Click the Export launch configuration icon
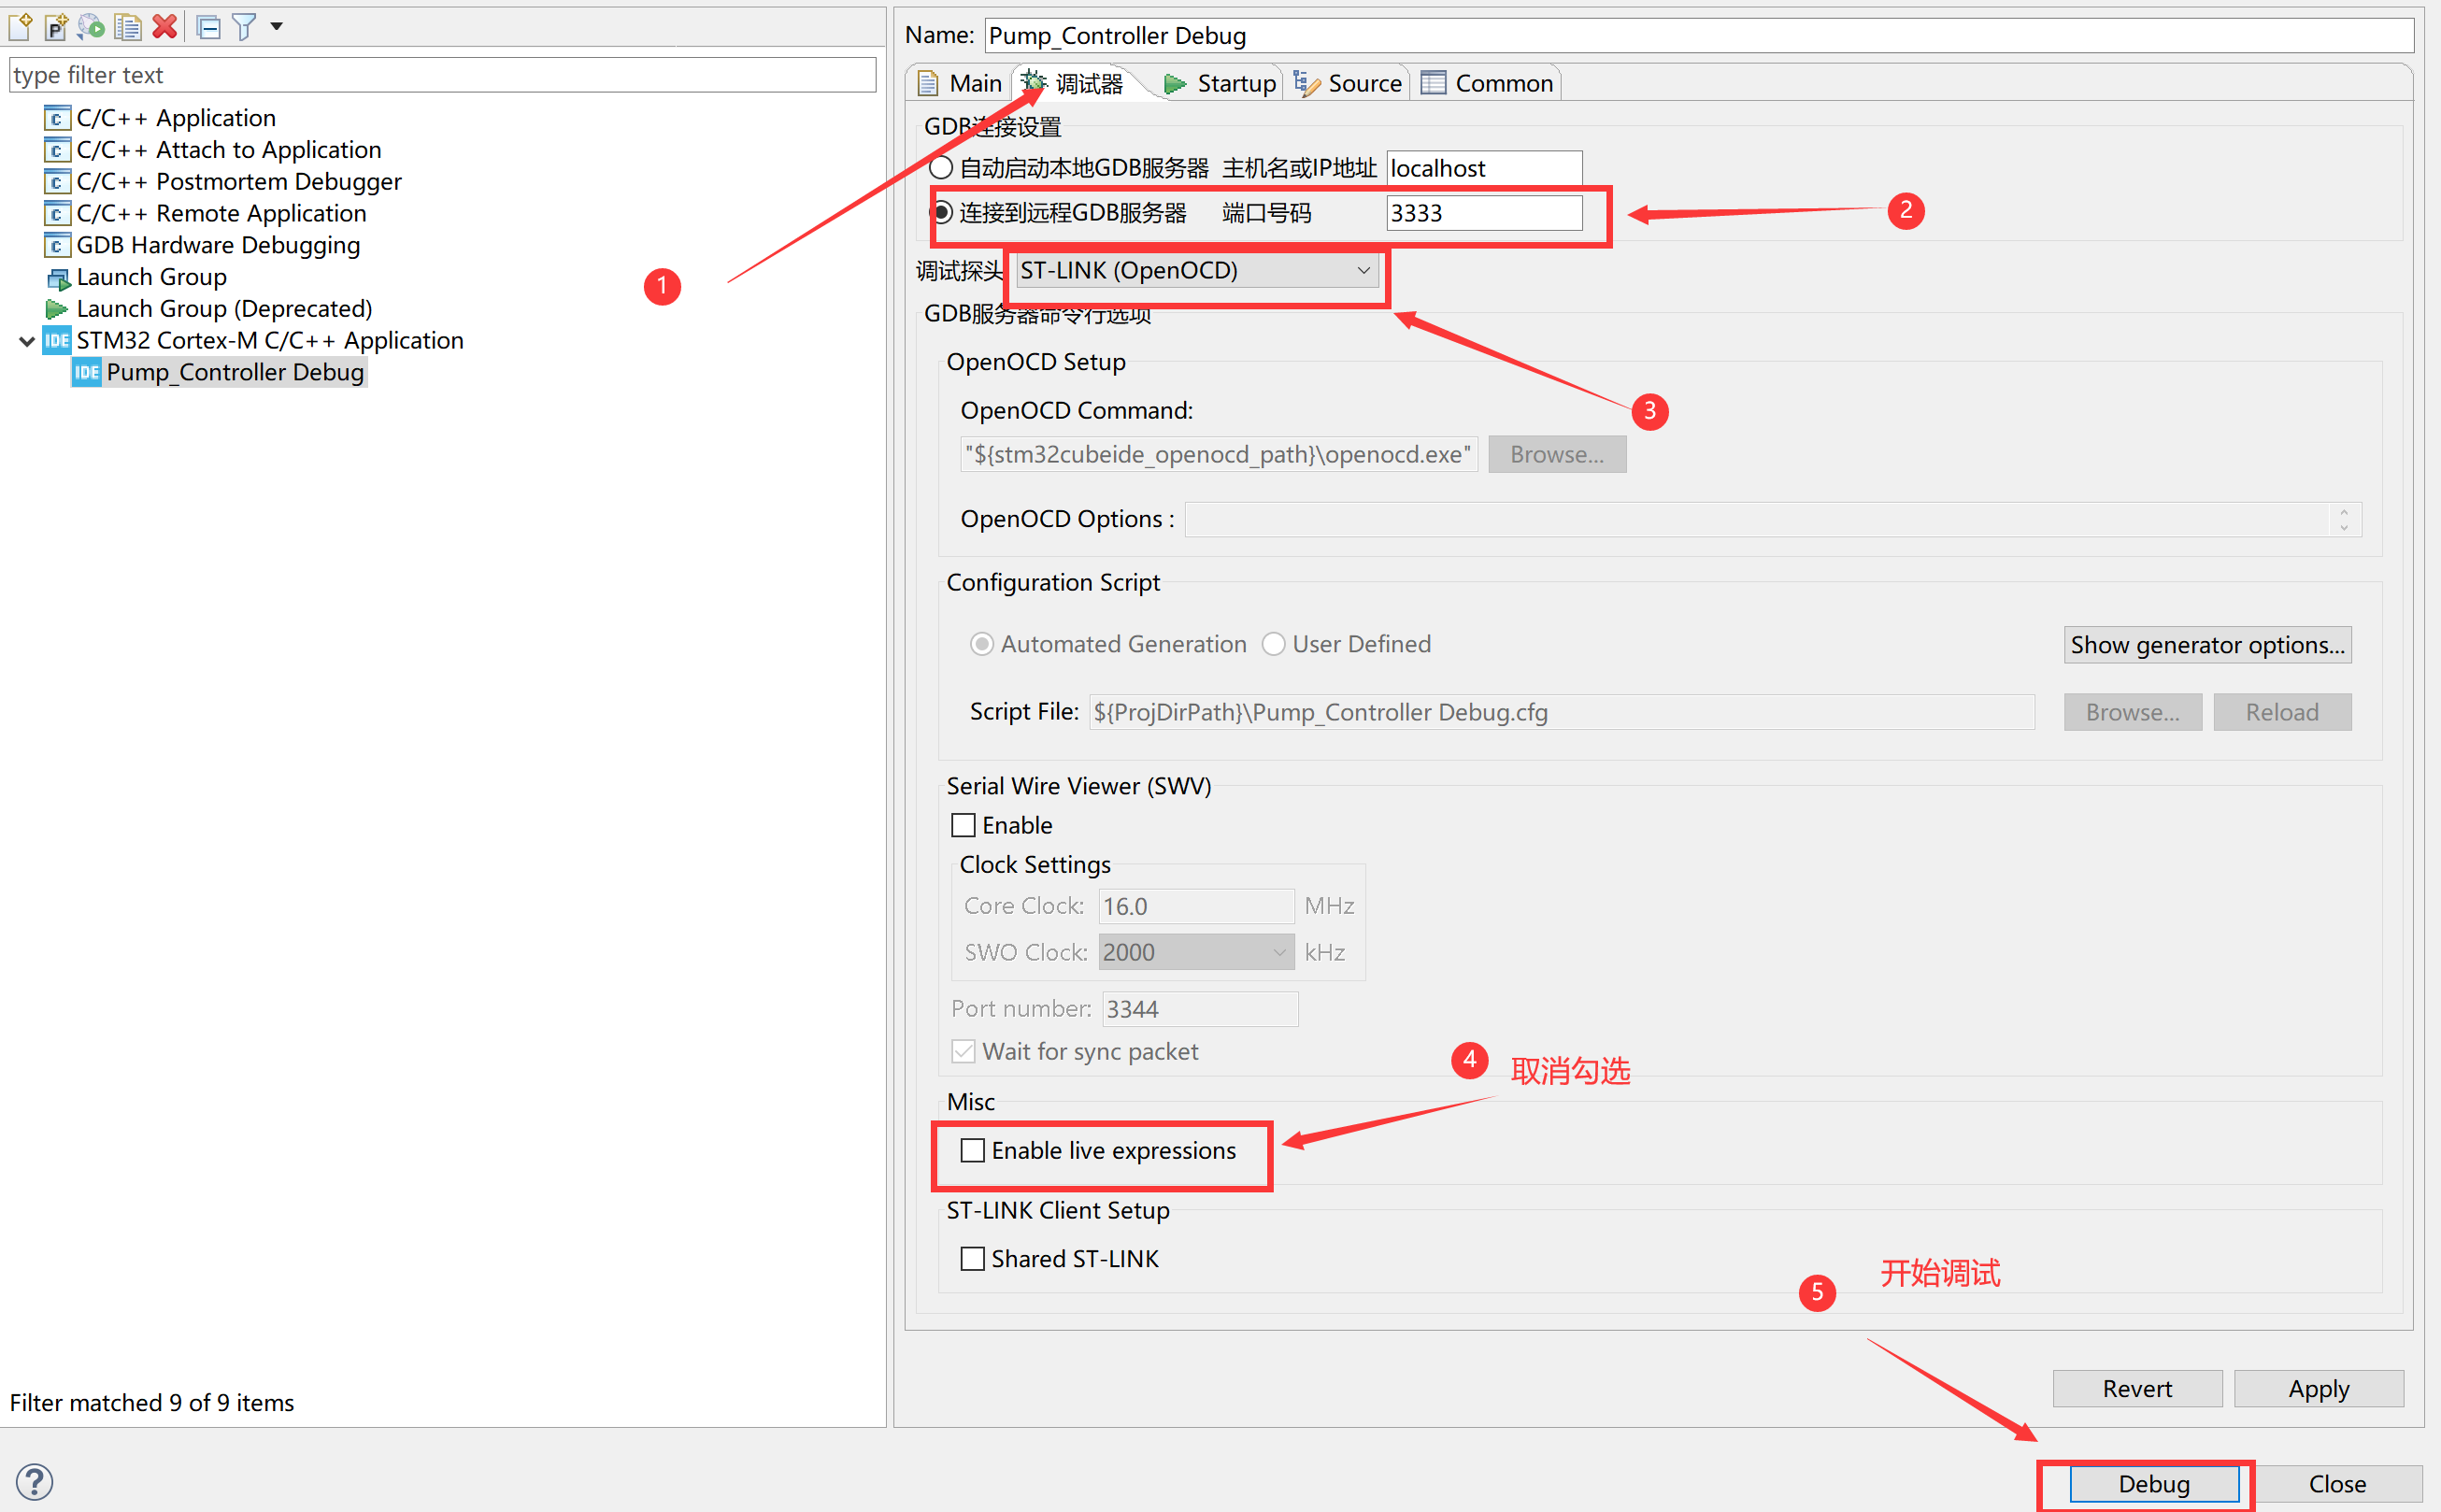The height and width of the screenshot is (1512, 2441). pos(92,27)
